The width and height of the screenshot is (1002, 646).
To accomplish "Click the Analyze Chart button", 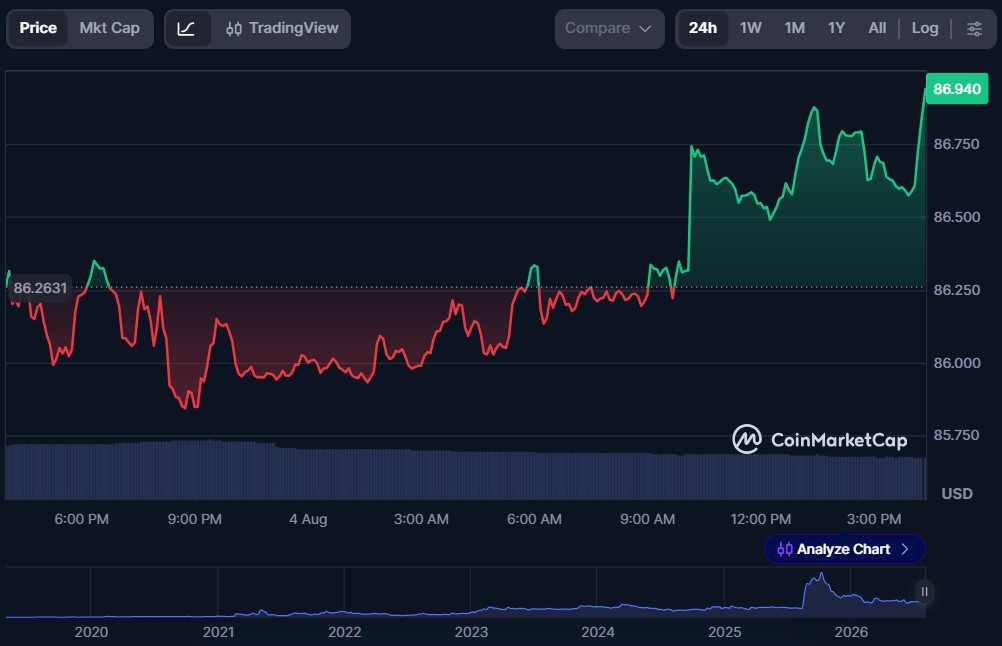I will click(x=844, y=549).
